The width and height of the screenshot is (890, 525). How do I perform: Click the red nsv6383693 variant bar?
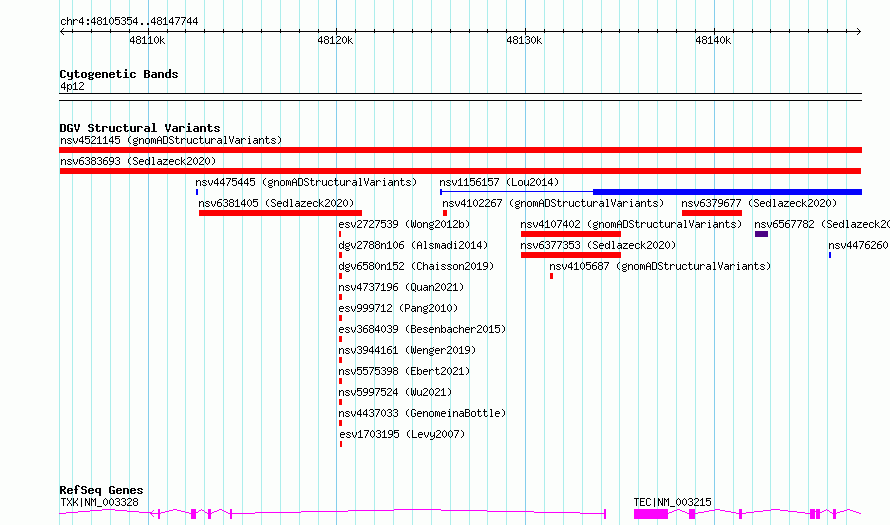[460, 171]
